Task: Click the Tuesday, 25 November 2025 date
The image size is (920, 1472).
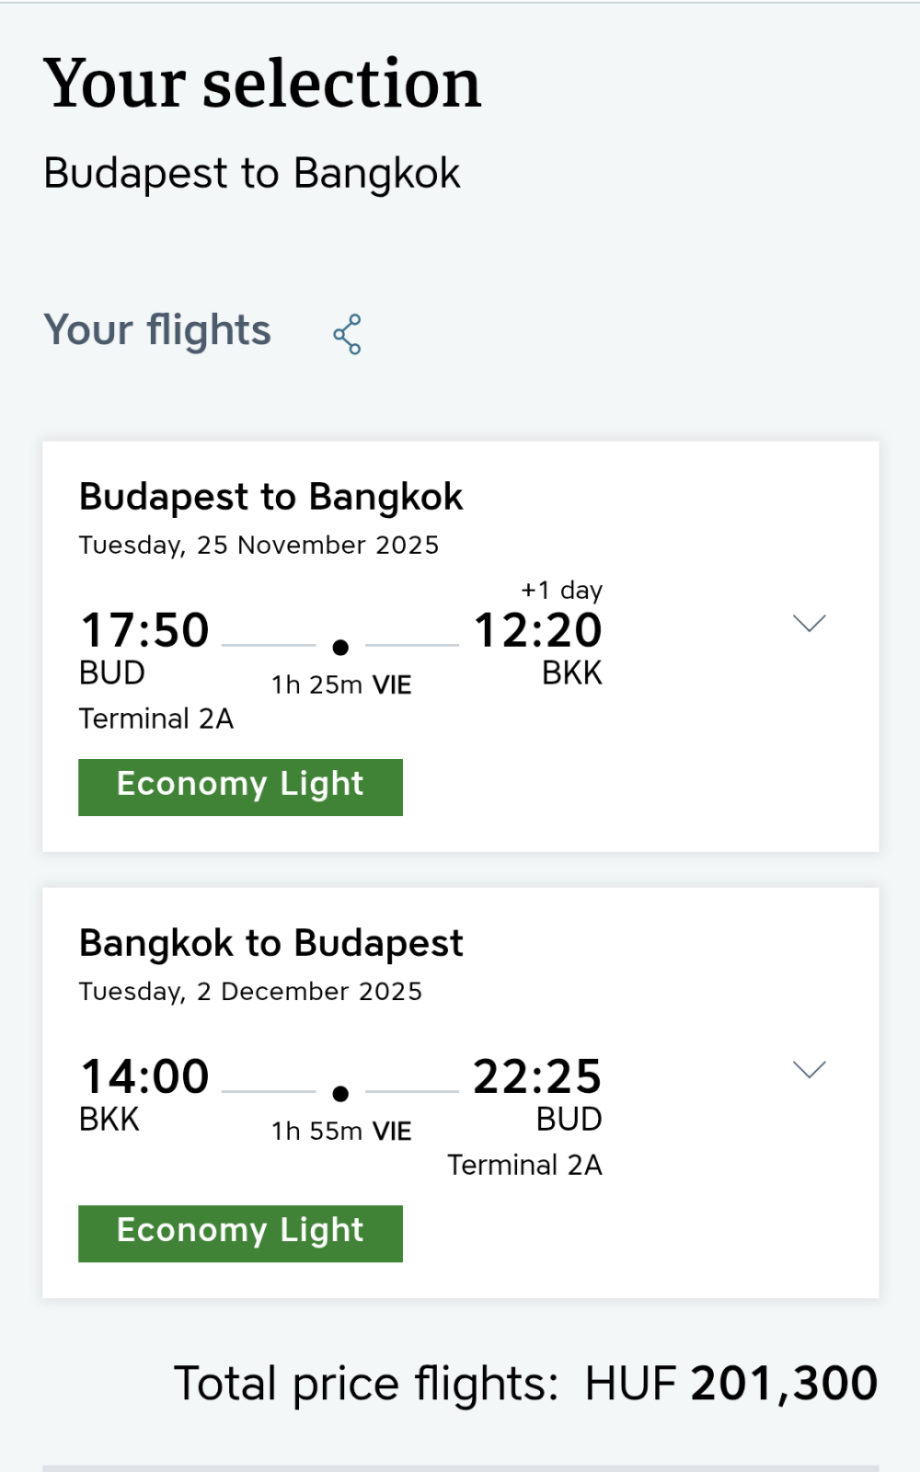Action: pyautogui.click(x=259, y=545)
